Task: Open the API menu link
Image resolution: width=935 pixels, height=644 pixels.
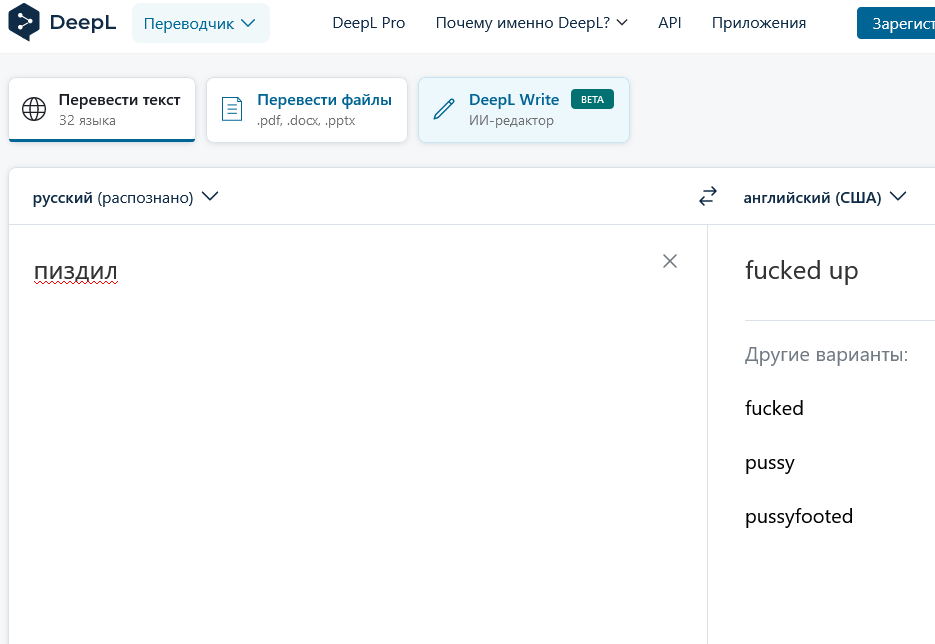Action: click(670, 23)
